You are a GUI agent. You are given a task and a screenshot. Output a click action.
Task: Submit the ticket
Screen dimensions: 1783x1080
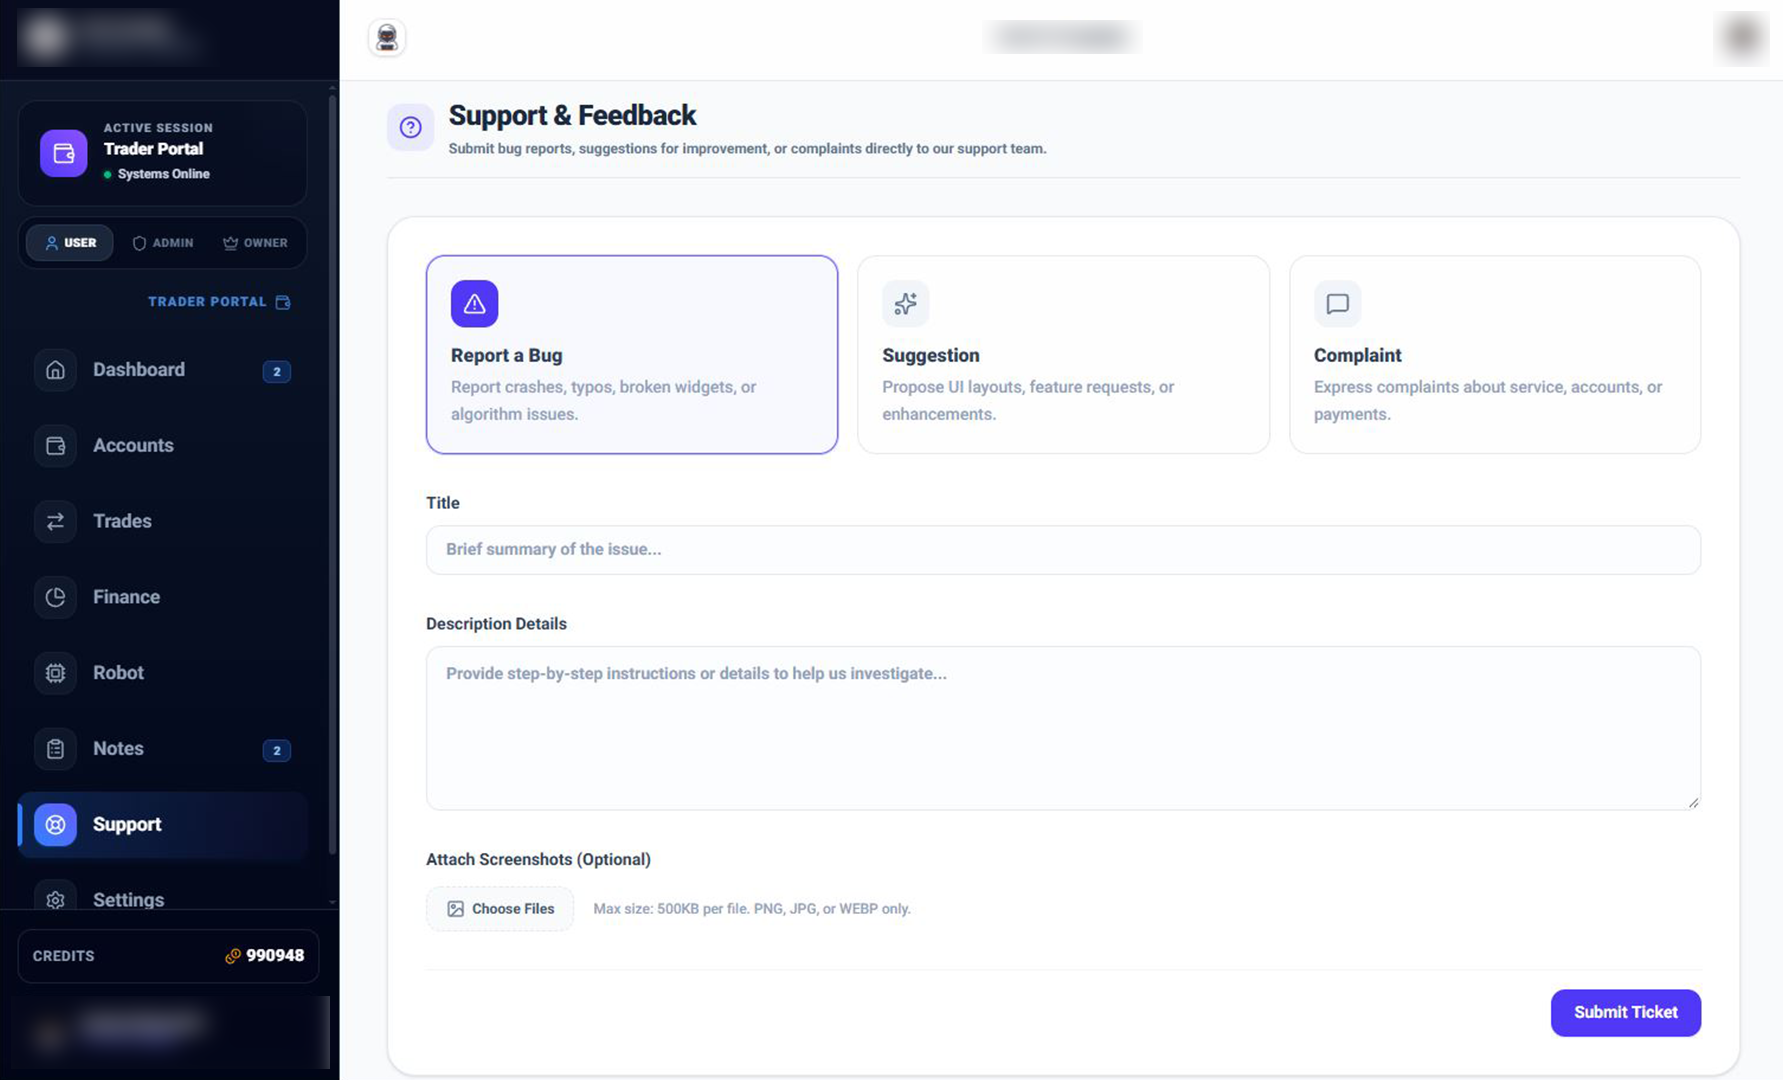tap(1625, 1013)
